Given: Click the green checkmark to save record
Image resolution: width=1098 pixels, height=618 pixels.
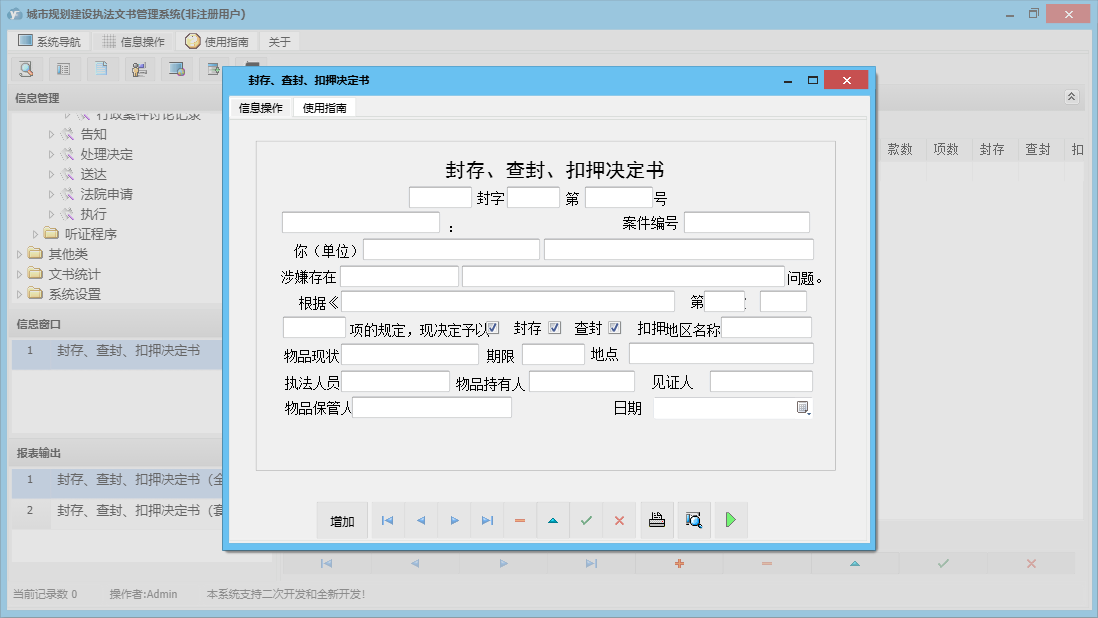Looking at the screenshot, I should [586, 520].
